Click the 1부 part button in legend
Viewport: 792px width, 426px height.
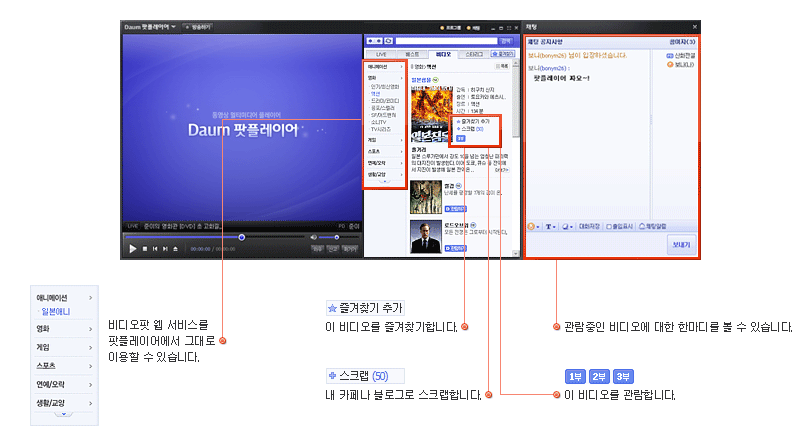[575, 376]
